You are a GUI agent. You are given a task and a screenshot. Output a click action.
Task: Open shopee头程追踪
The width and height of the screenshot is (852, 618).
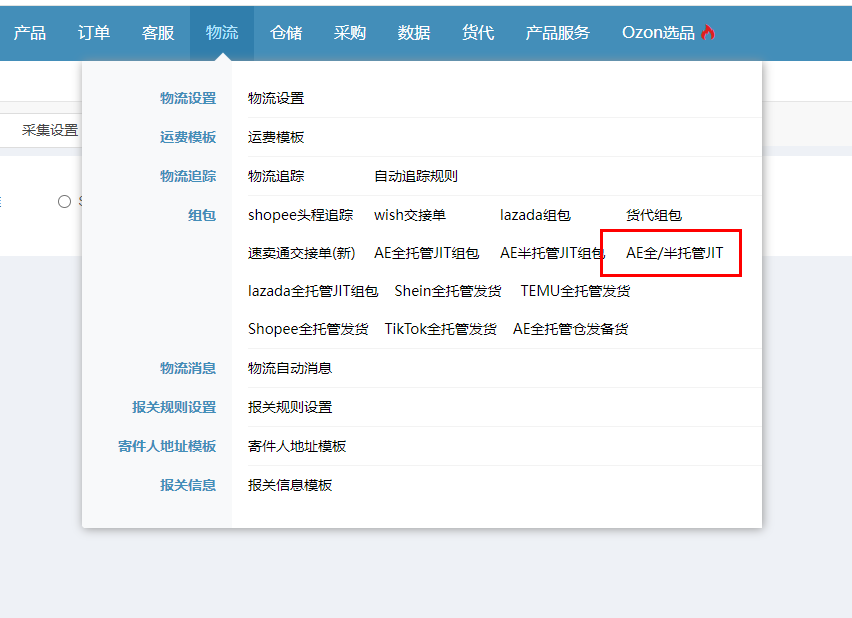[x=300, y=215]
